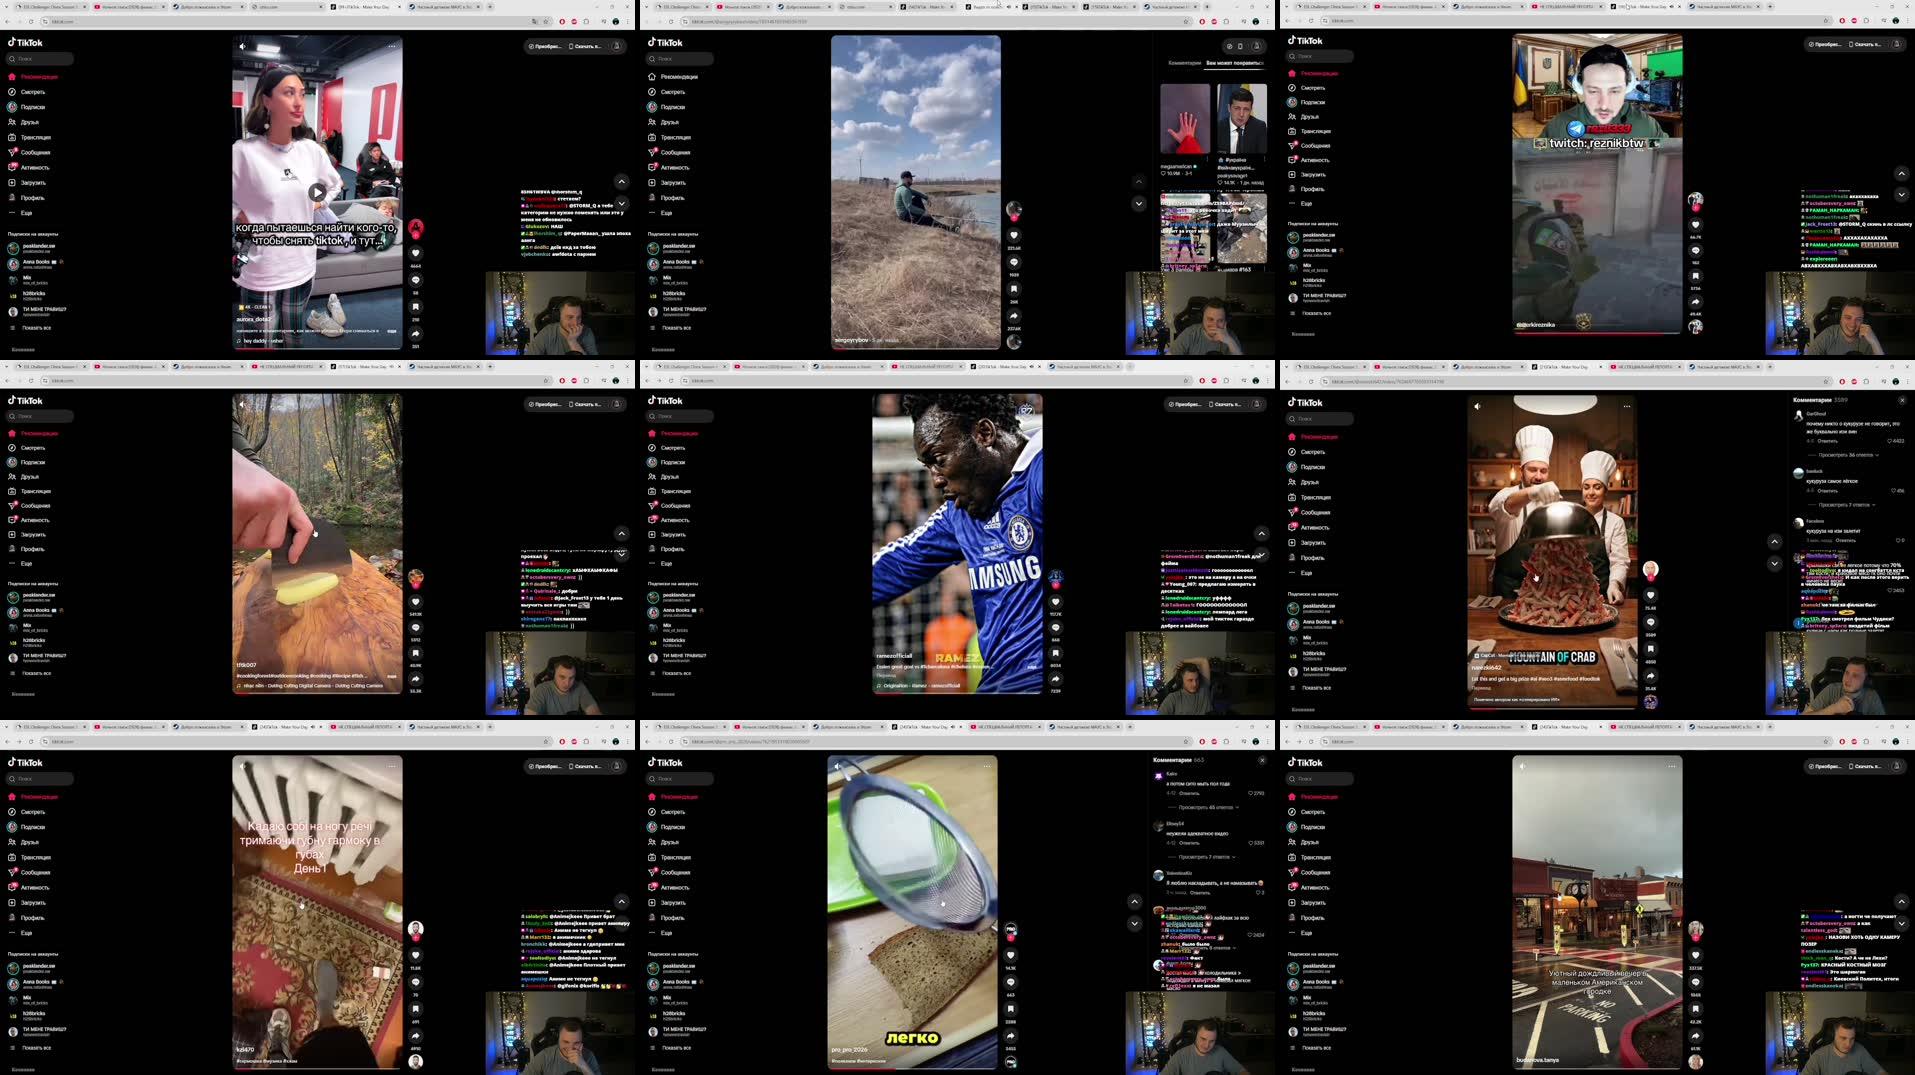Switch to the Подписки (Following) feed
This screenshot has width=1915, height=1075.
coord(1312,467)
